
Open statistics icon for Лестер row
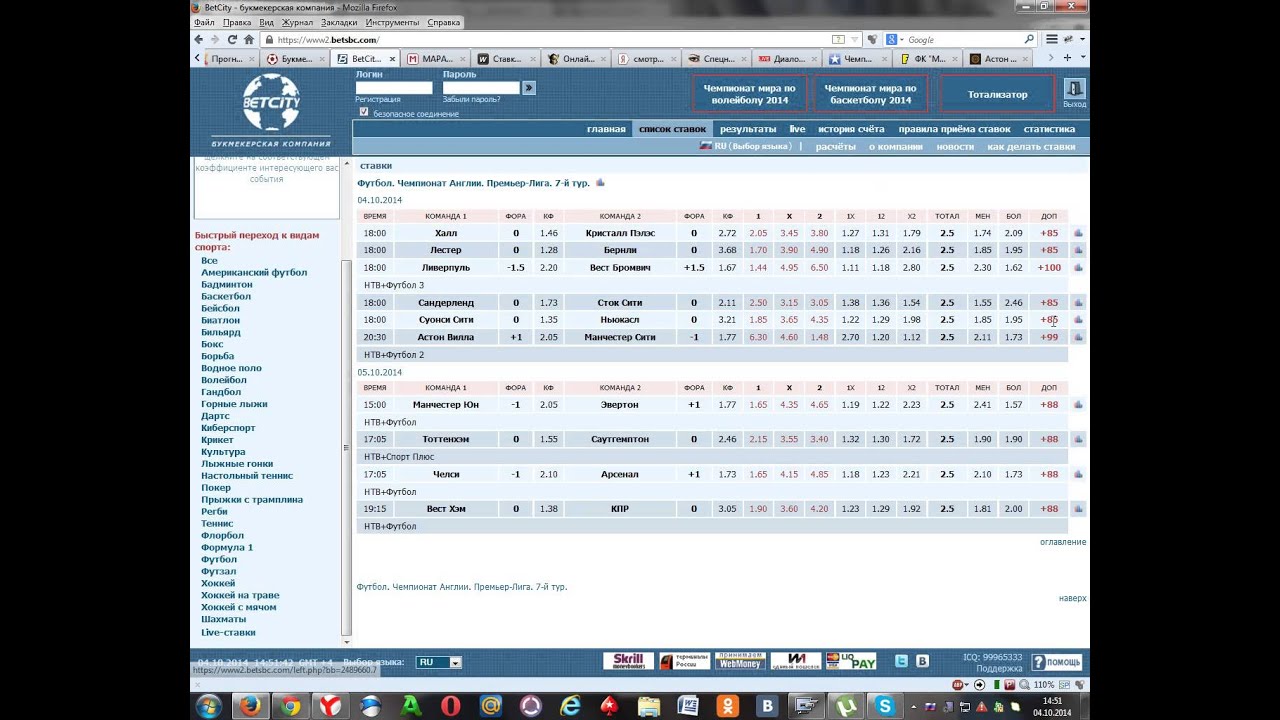pyautogui.click(x=1078, y=250)
